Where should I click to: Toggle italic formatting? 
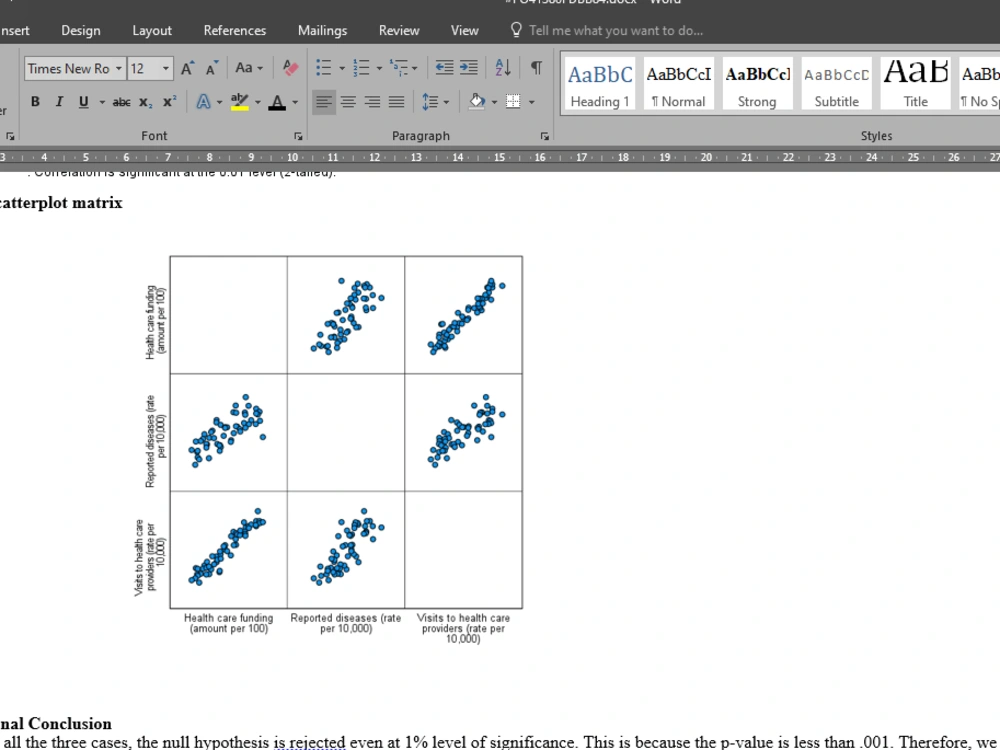tap(59, 102)
